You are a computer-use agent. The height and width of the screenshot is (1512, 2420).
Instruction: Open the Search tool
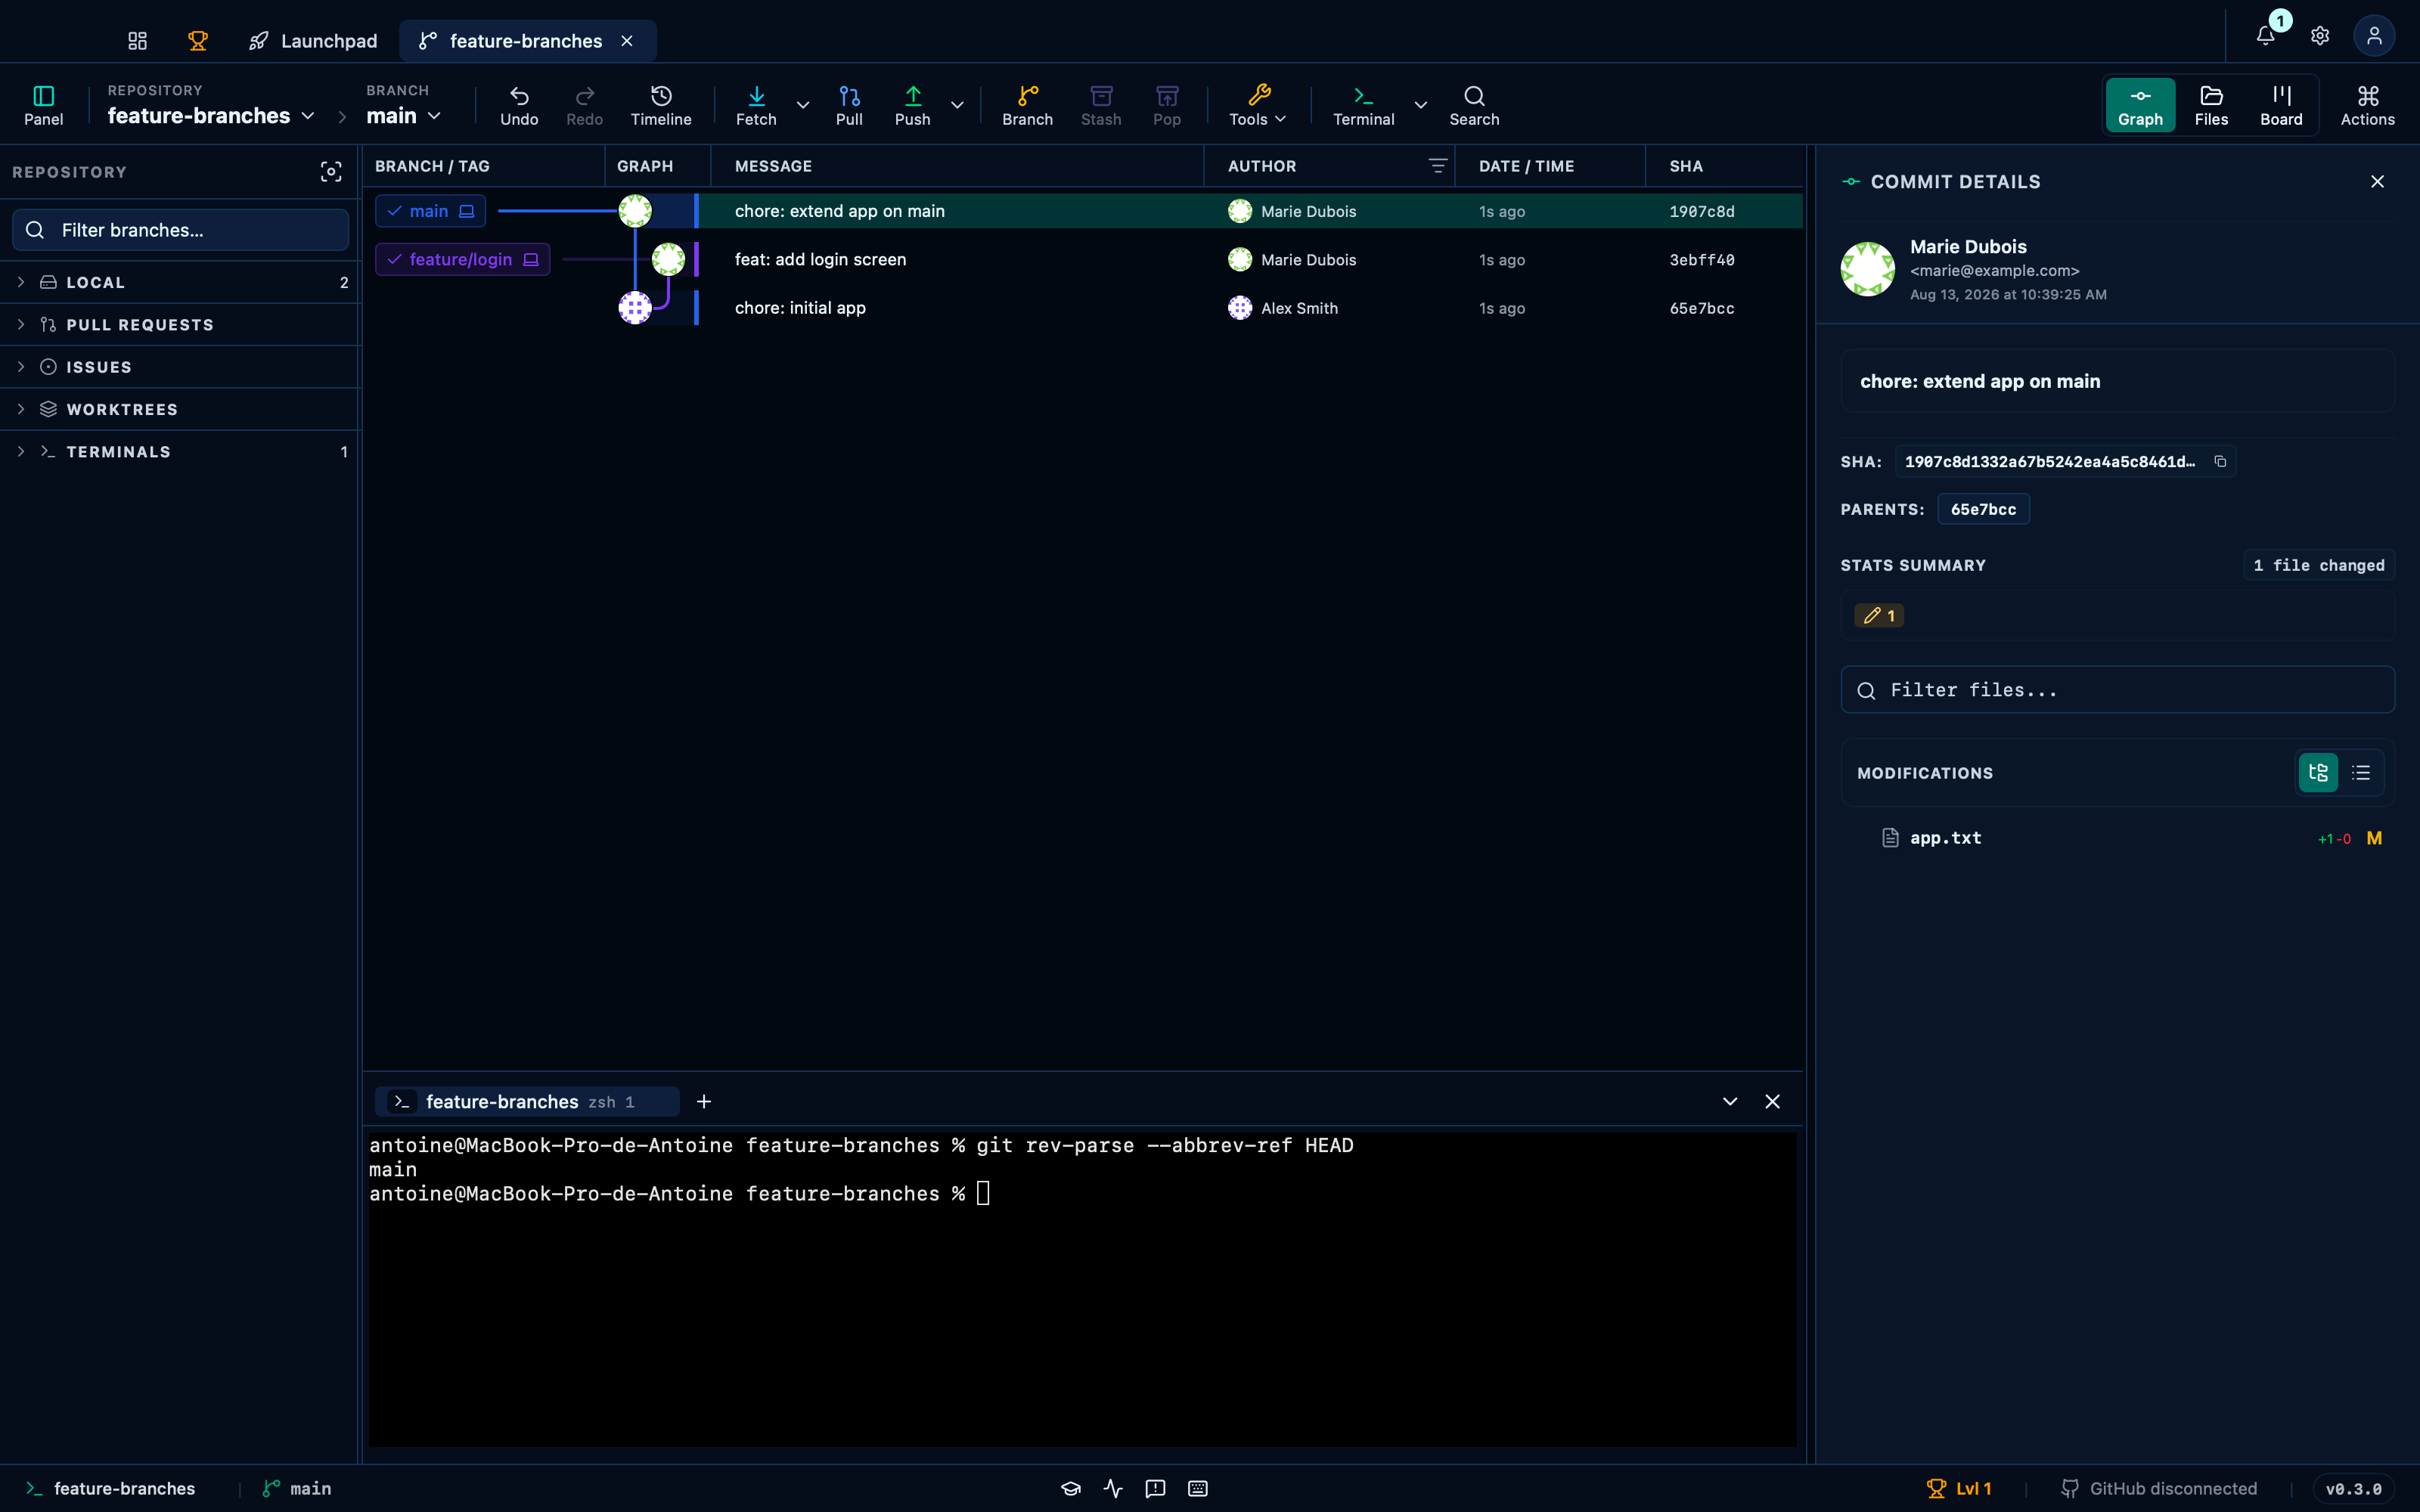click(1475, 105)
